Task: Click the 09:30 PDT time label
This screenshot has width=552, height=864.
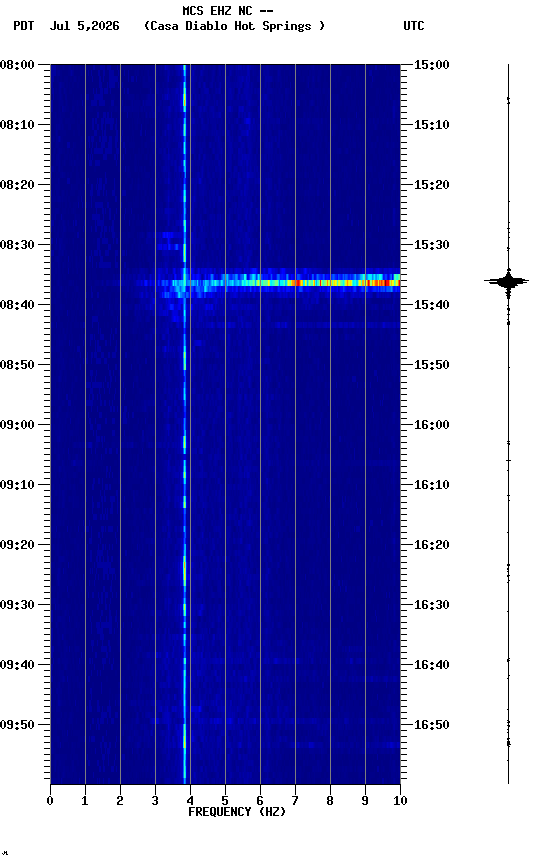Action: tap(17, 605)
